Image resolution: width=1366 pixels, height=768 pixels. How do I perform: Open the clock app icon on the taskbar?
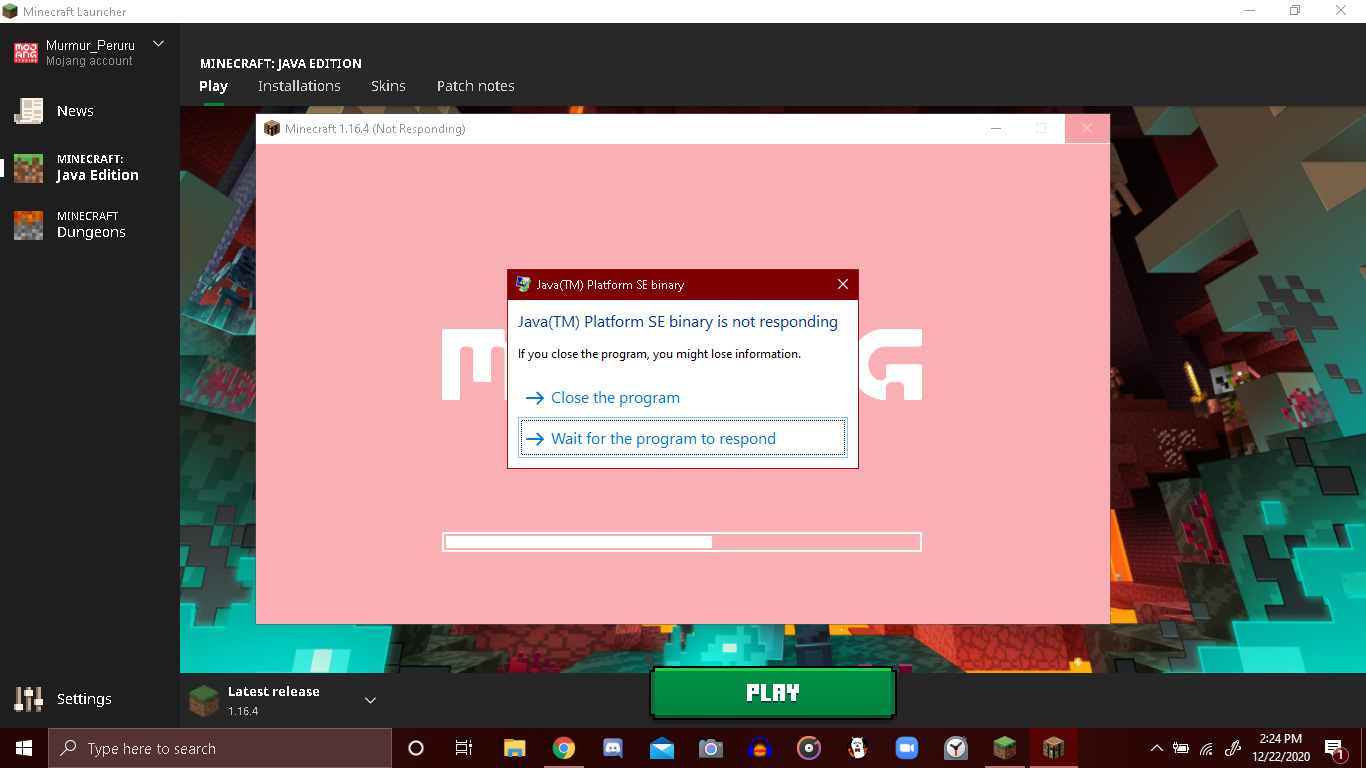(x=956, y=748)
